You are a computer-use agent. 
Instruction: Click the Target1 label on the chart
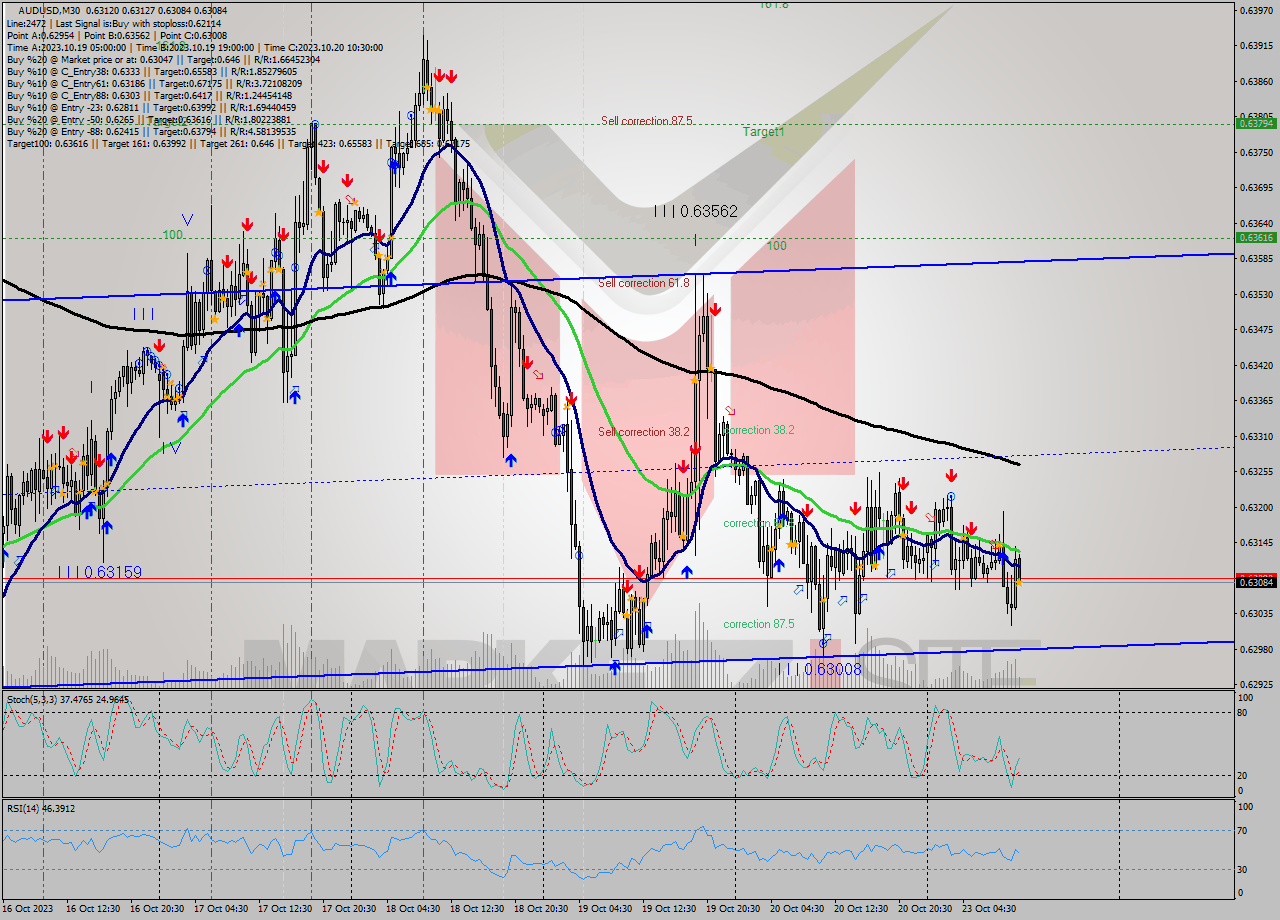click(763, 131)
